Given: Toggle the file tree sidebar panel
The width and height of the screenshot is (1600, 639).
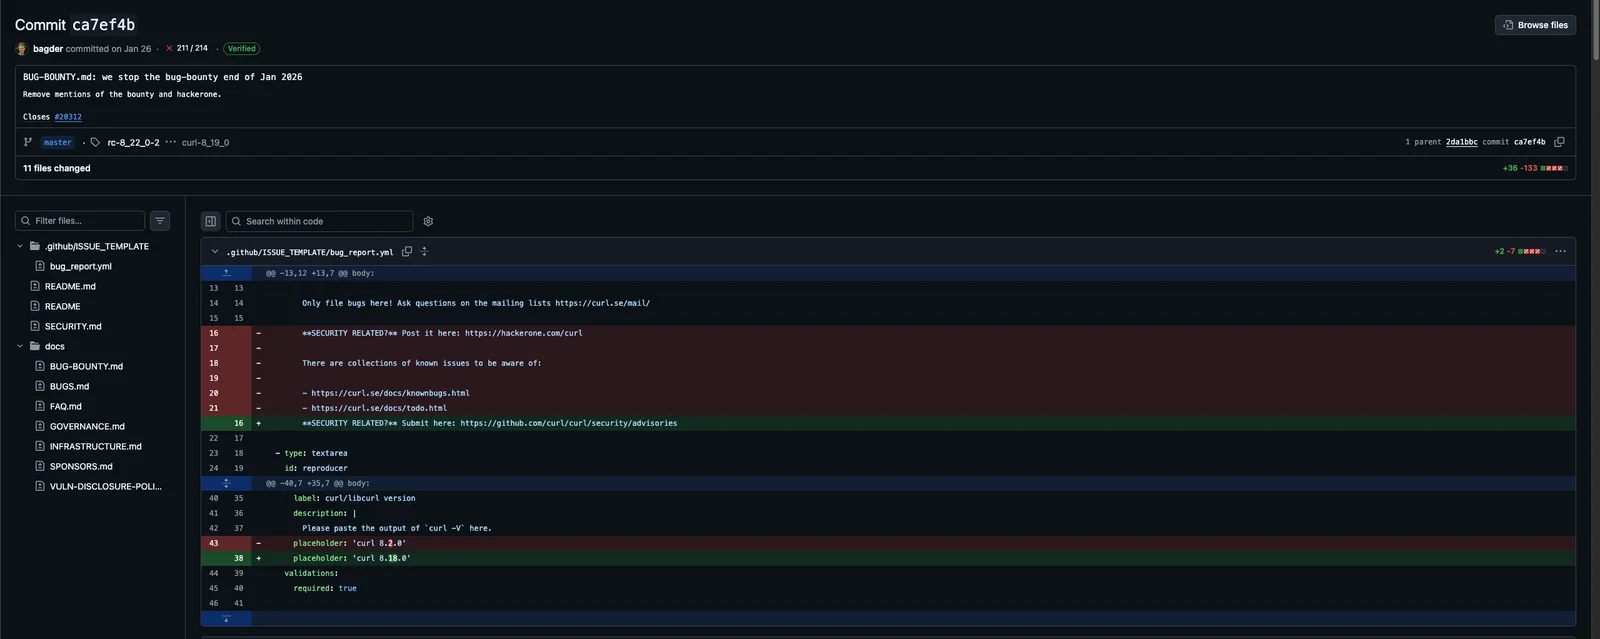Looking at the screenshot, I should click(x=210, y=221).
